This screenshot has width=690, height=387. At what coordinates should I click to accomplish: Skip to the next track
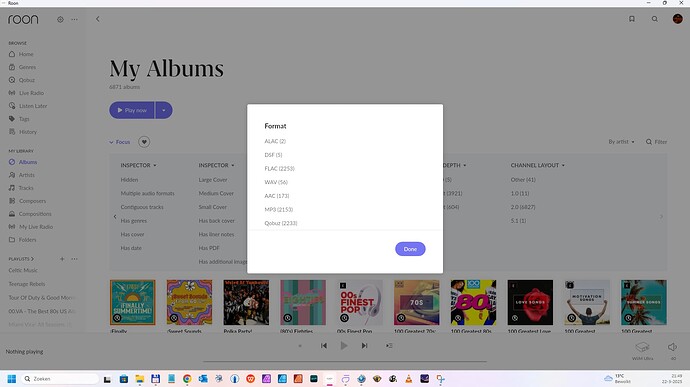[364, 346]
